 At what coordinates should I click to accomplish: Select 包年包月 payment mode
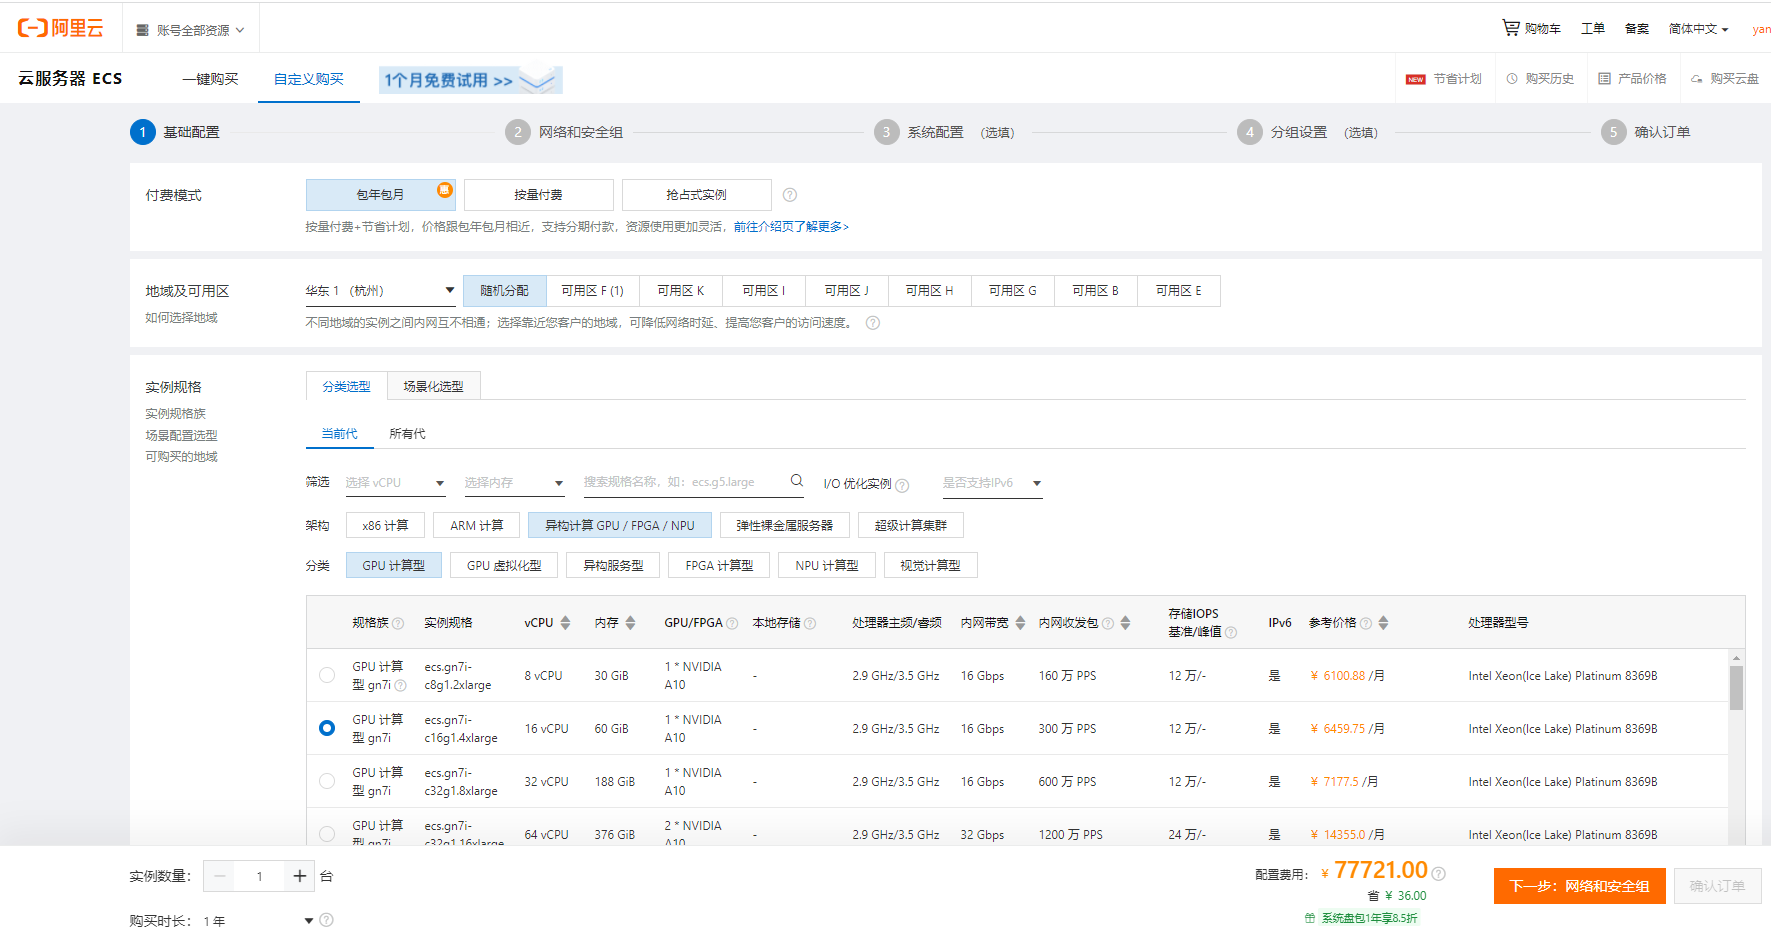(x=381, y=195)
